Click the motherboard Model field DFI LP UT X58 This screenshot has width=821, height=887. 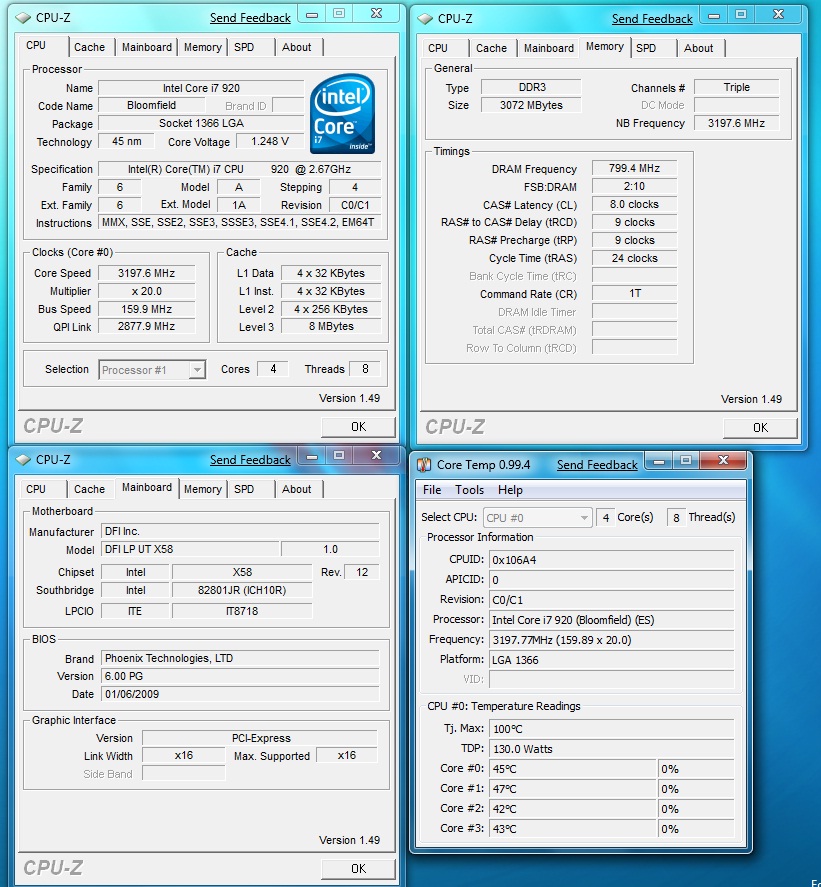click(190, 549)
